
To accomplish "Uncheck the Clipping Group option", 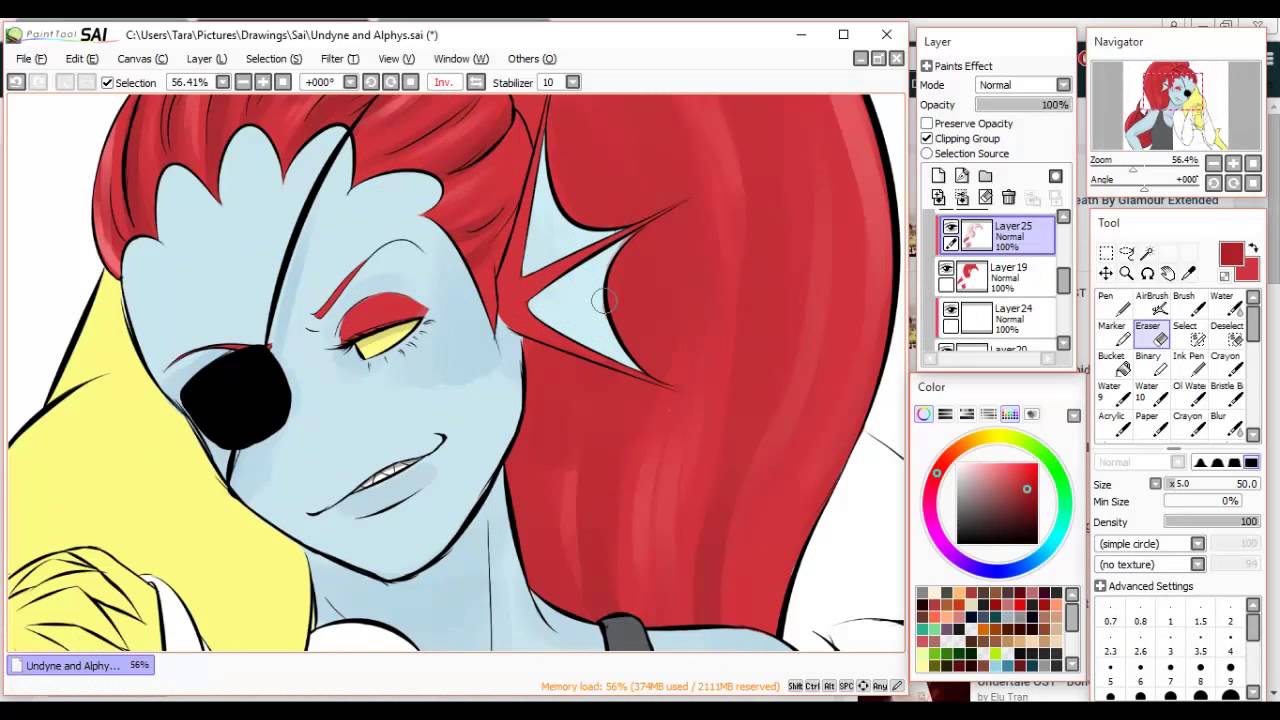I will [927, 138].
